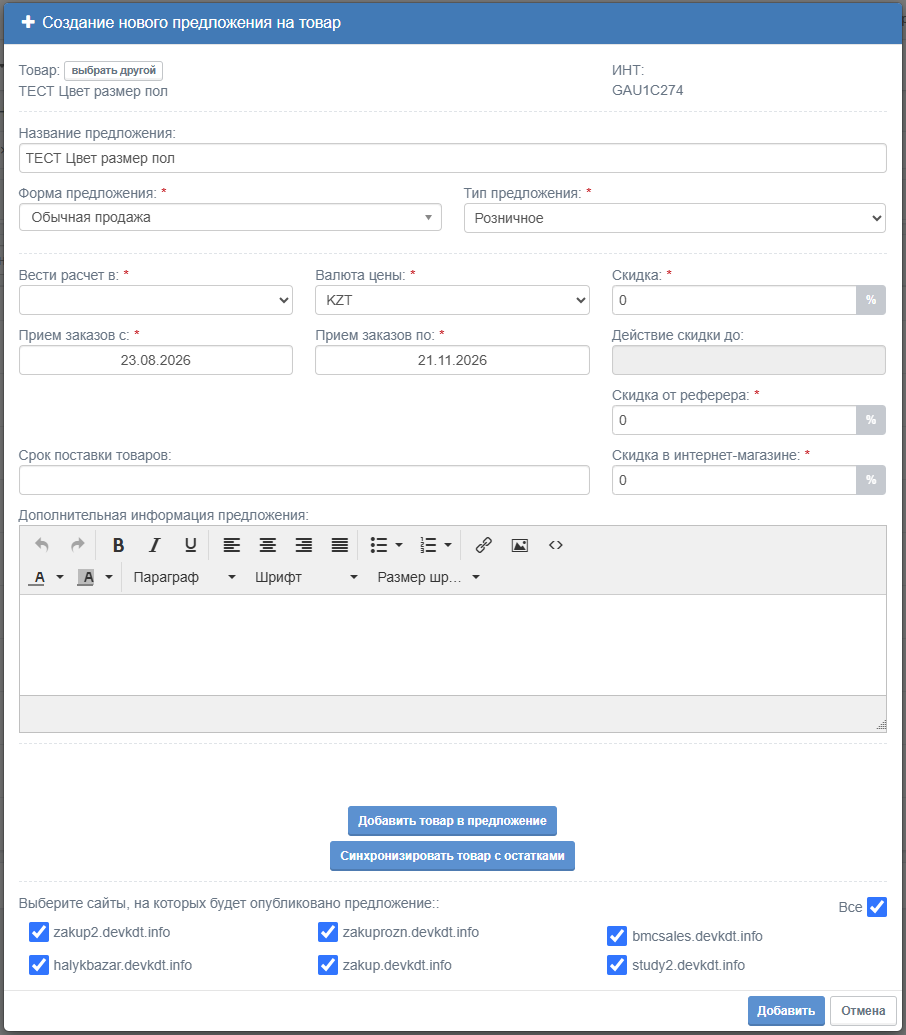This screenshot has width=906, height=1035.
Task: Open source code view icon
Action: click(556, 545)
